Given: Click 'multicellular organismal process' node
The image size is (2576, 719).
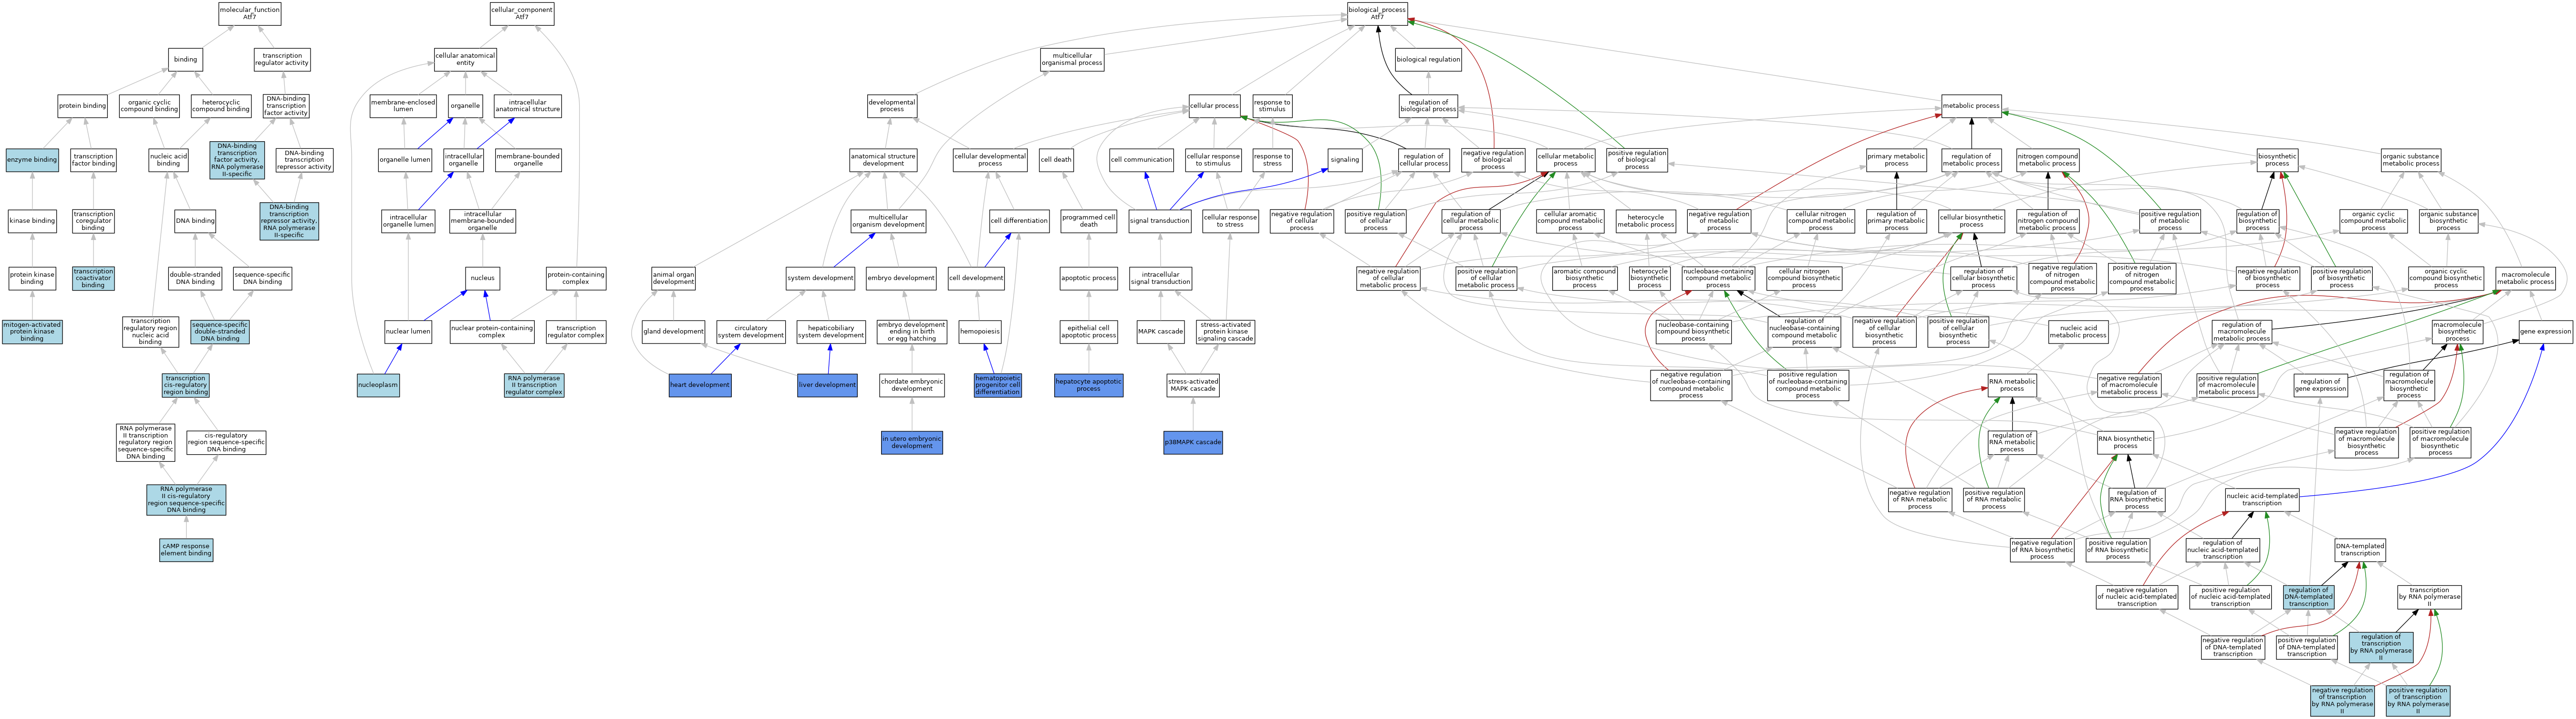Looking at the screenshot, I should (1072, 60).
